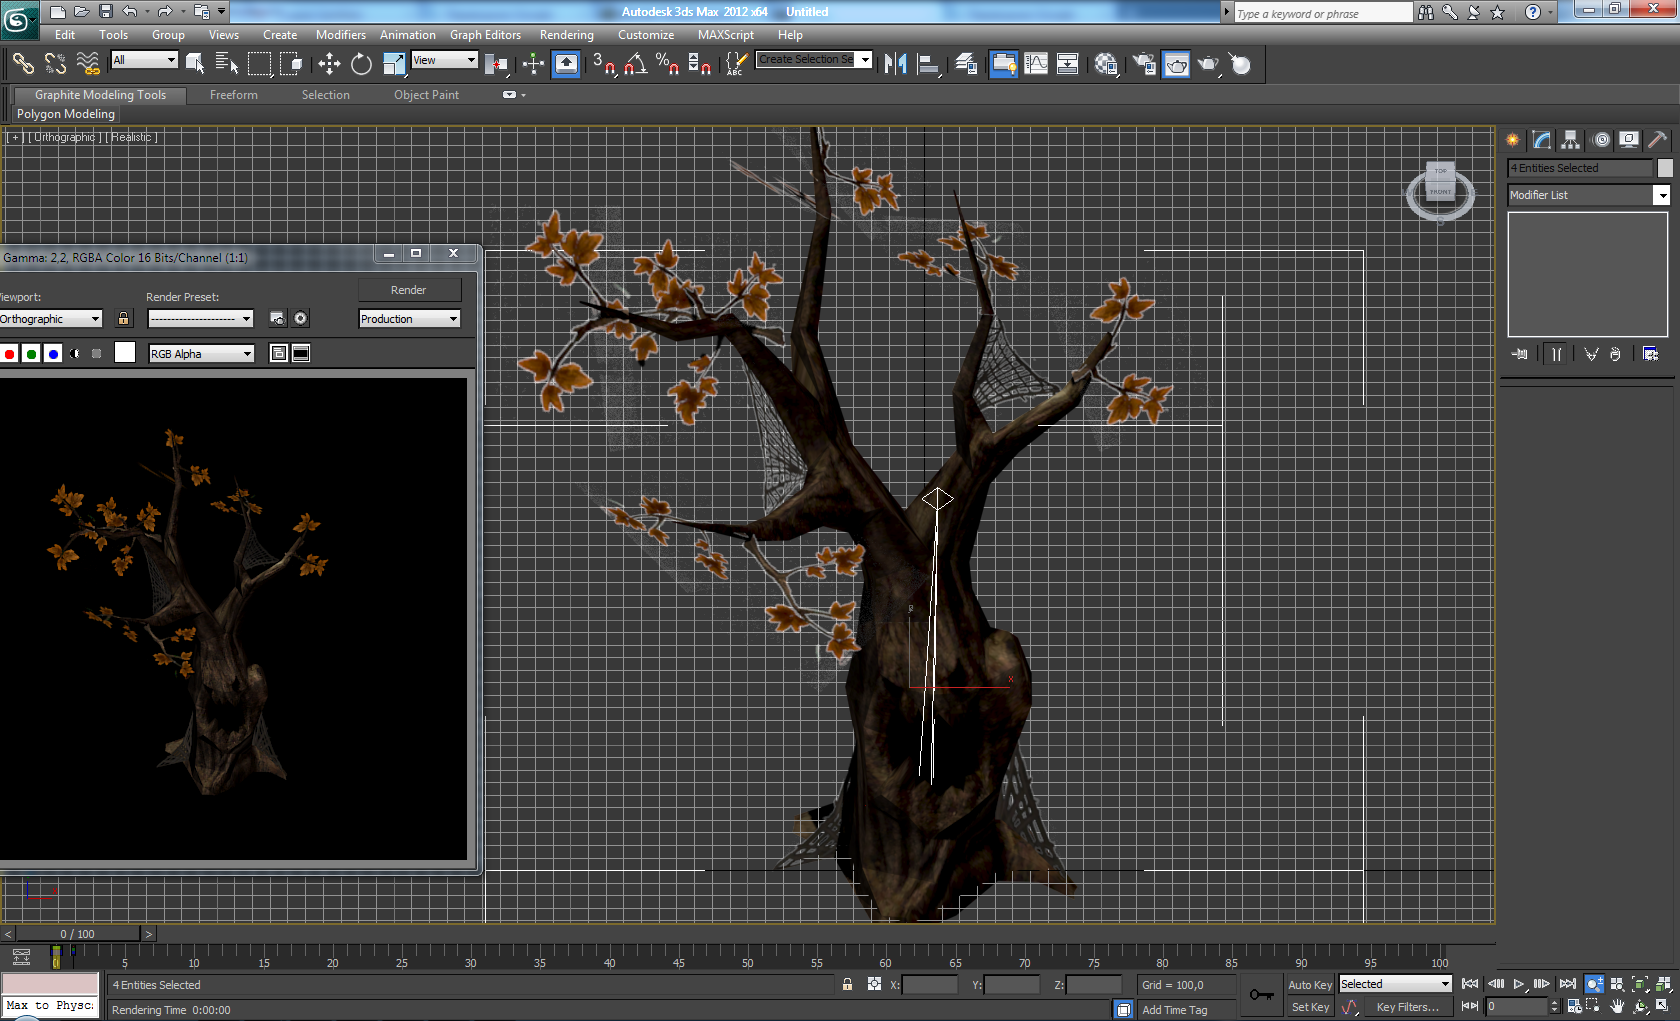Open the Curve Editor toolbar icon
The height and width of the screenshot is (1021, 1680).
[x=1036, y=65]
